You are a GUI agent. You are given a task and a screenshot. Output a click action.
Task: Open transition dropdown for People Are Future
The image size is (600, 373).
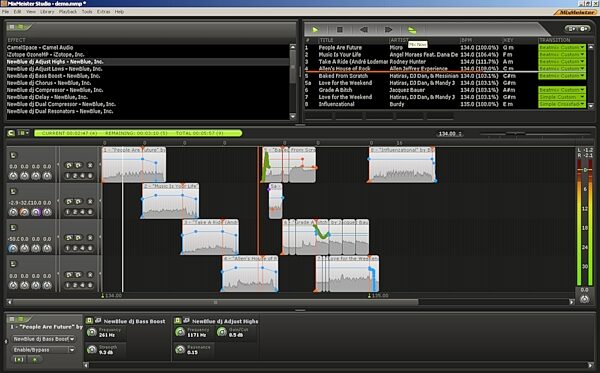562,47
